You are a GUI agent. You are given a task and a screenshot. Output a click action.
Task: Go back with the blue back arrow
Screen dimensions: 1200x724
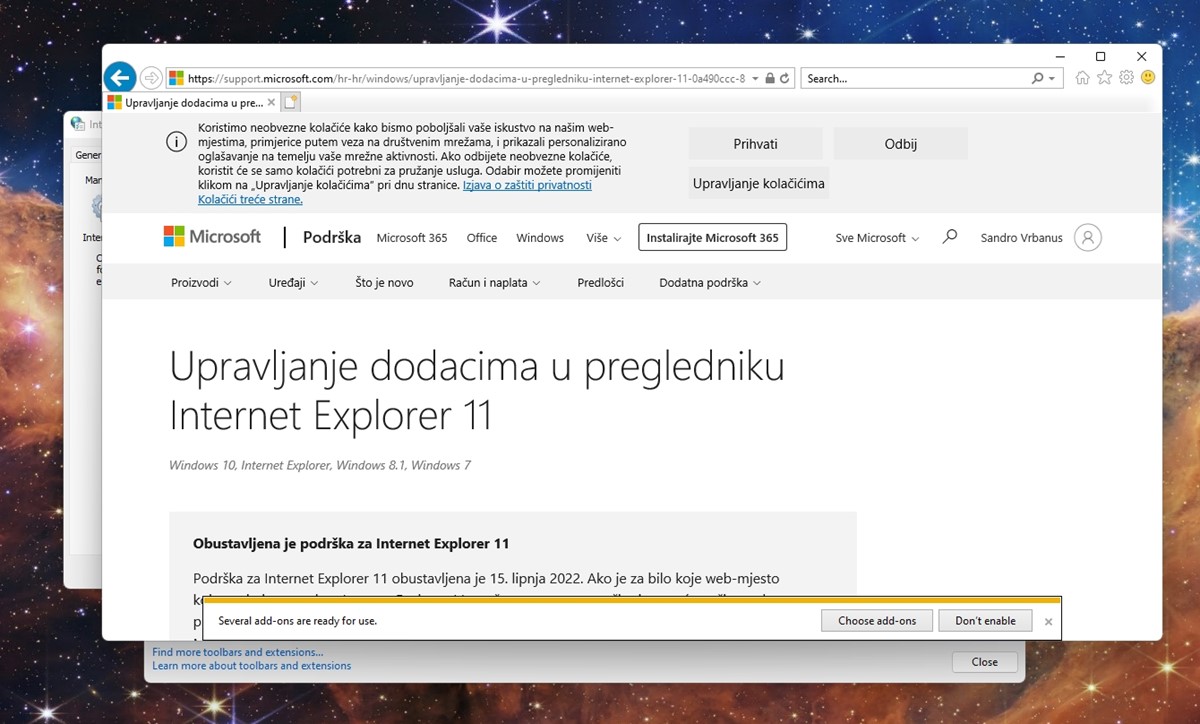coord(120,77)
